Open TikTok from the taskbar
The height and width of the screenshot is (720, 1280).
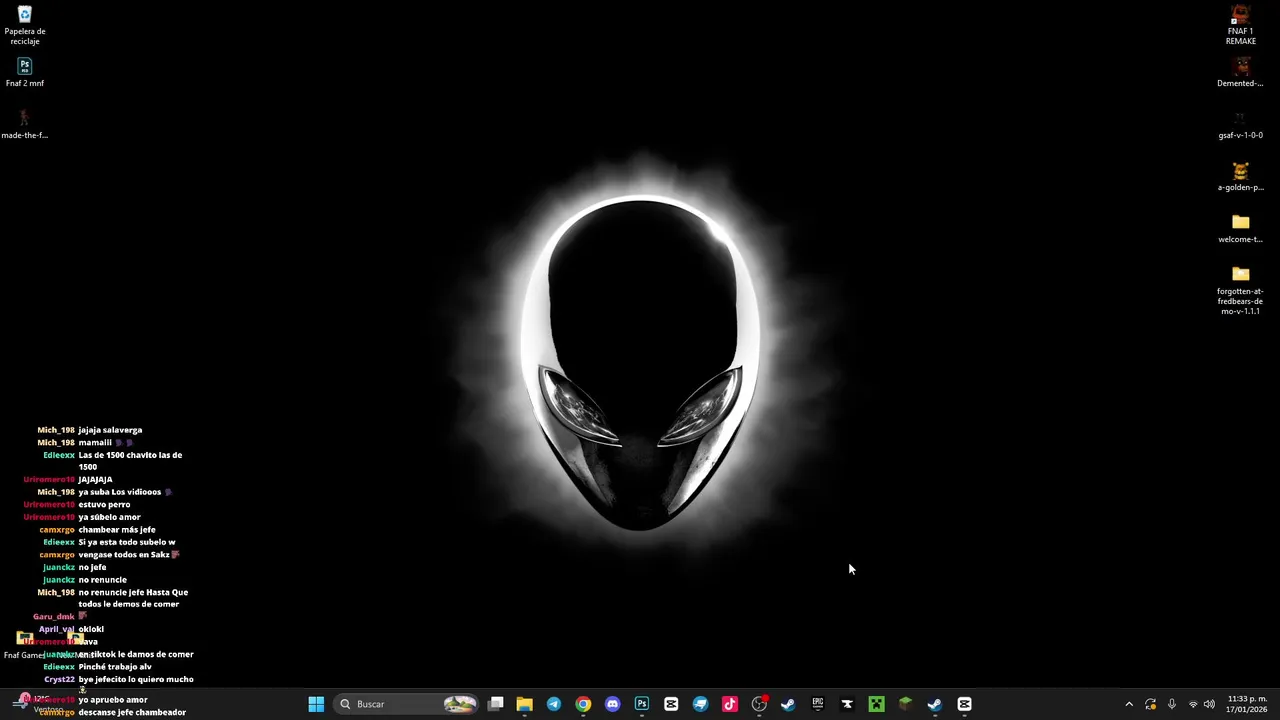tap(730, 704)
